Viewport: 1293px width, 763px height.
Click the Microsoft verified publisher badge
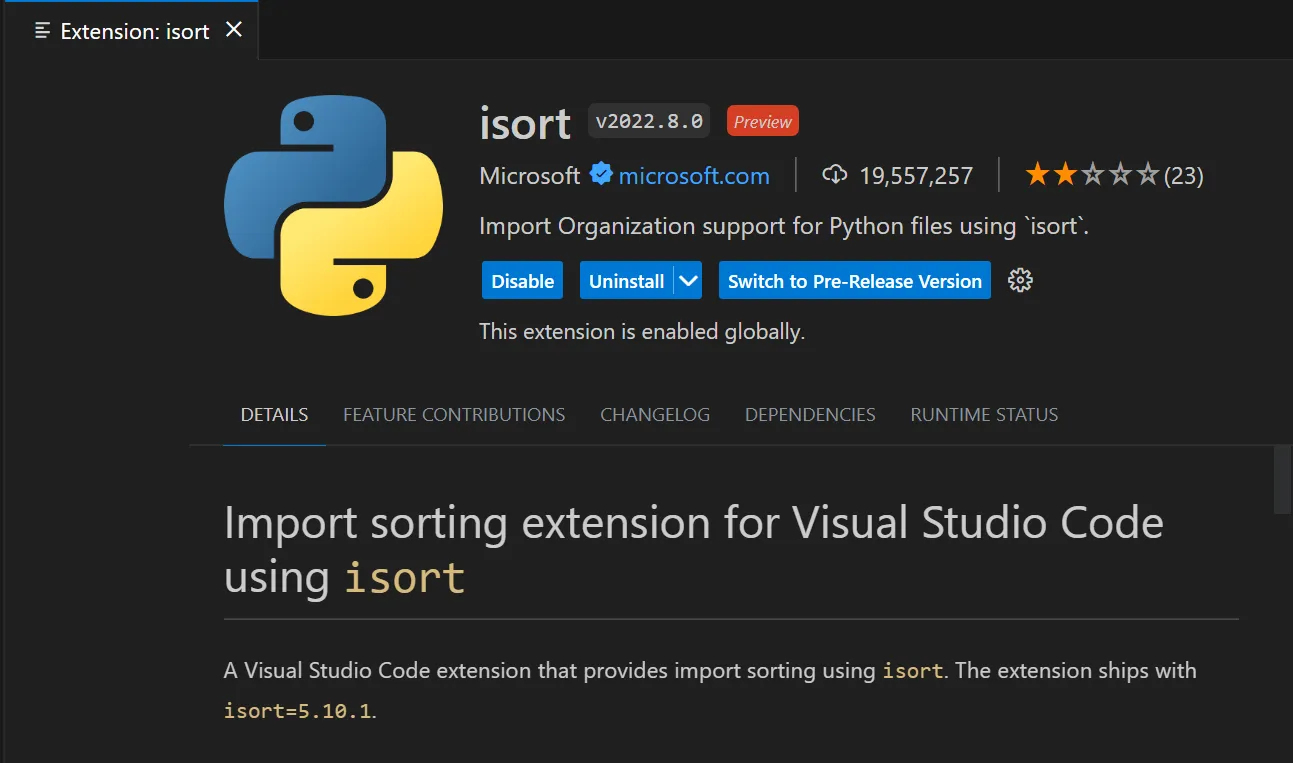point(600,173)
